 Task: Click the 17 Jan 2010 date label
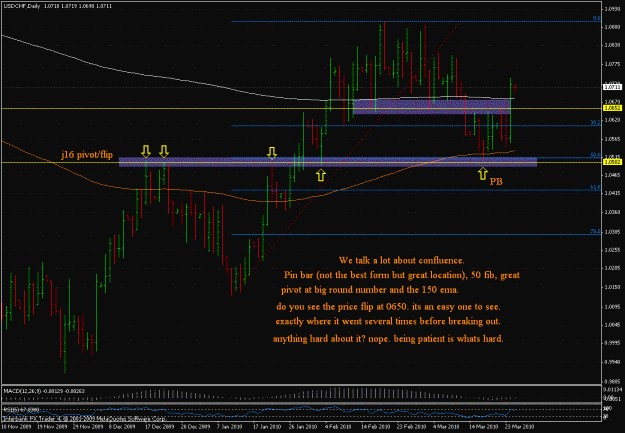click(266, 427)
